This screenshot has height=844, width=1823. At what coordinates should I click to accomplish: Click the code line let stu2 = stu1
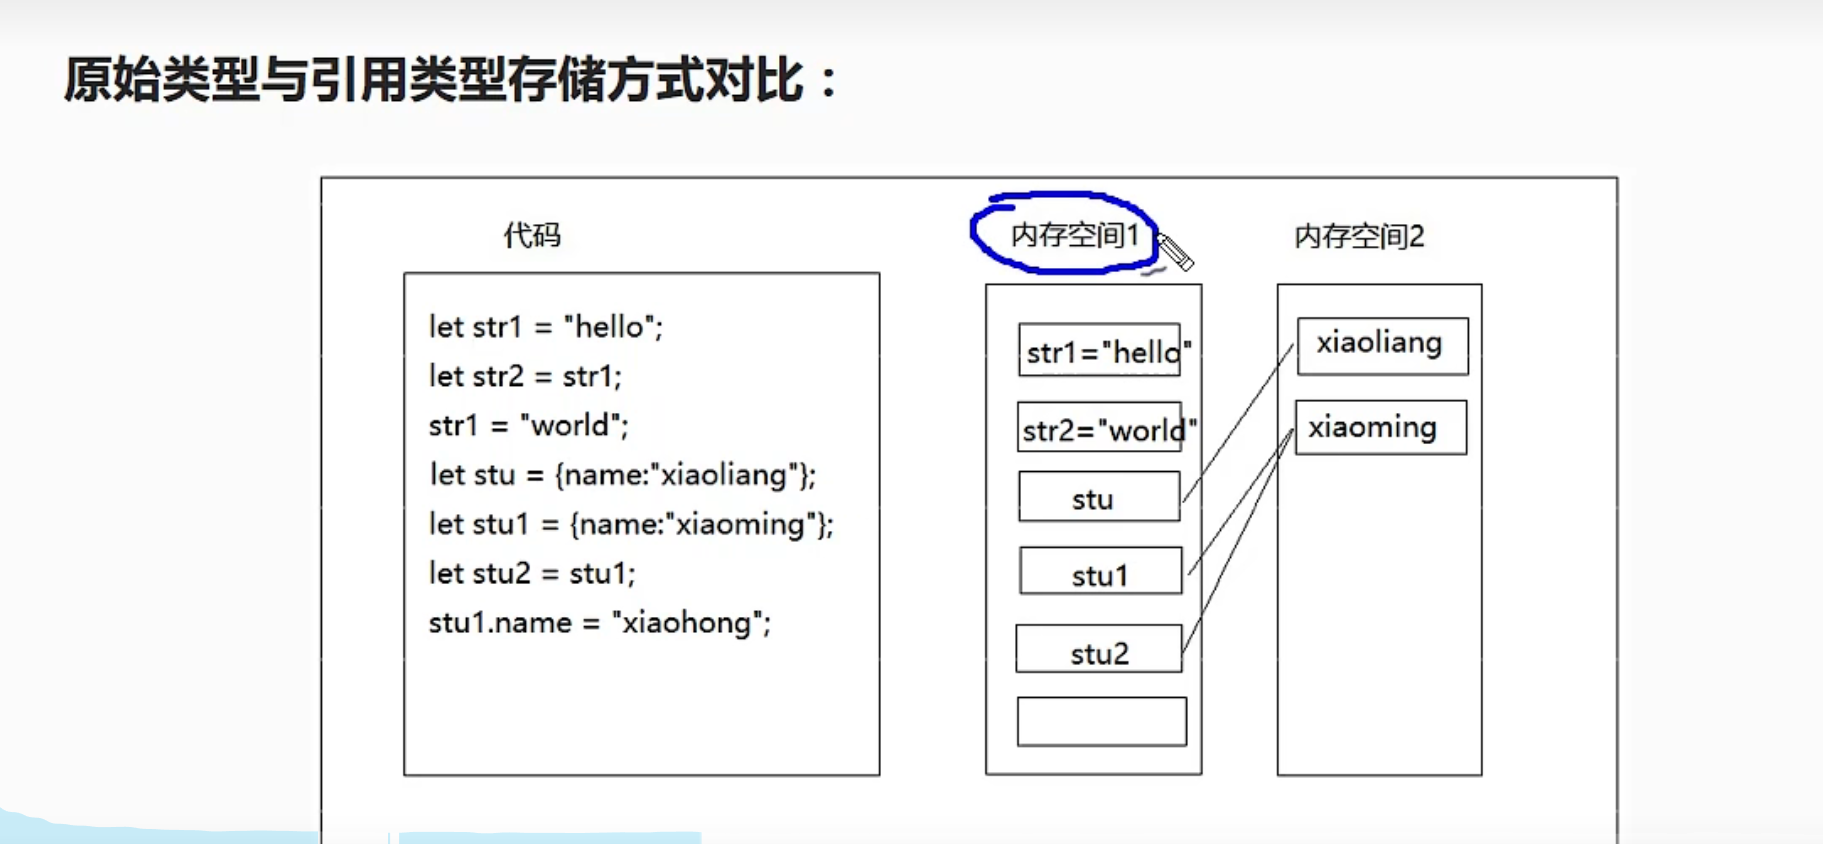[532, 573]
